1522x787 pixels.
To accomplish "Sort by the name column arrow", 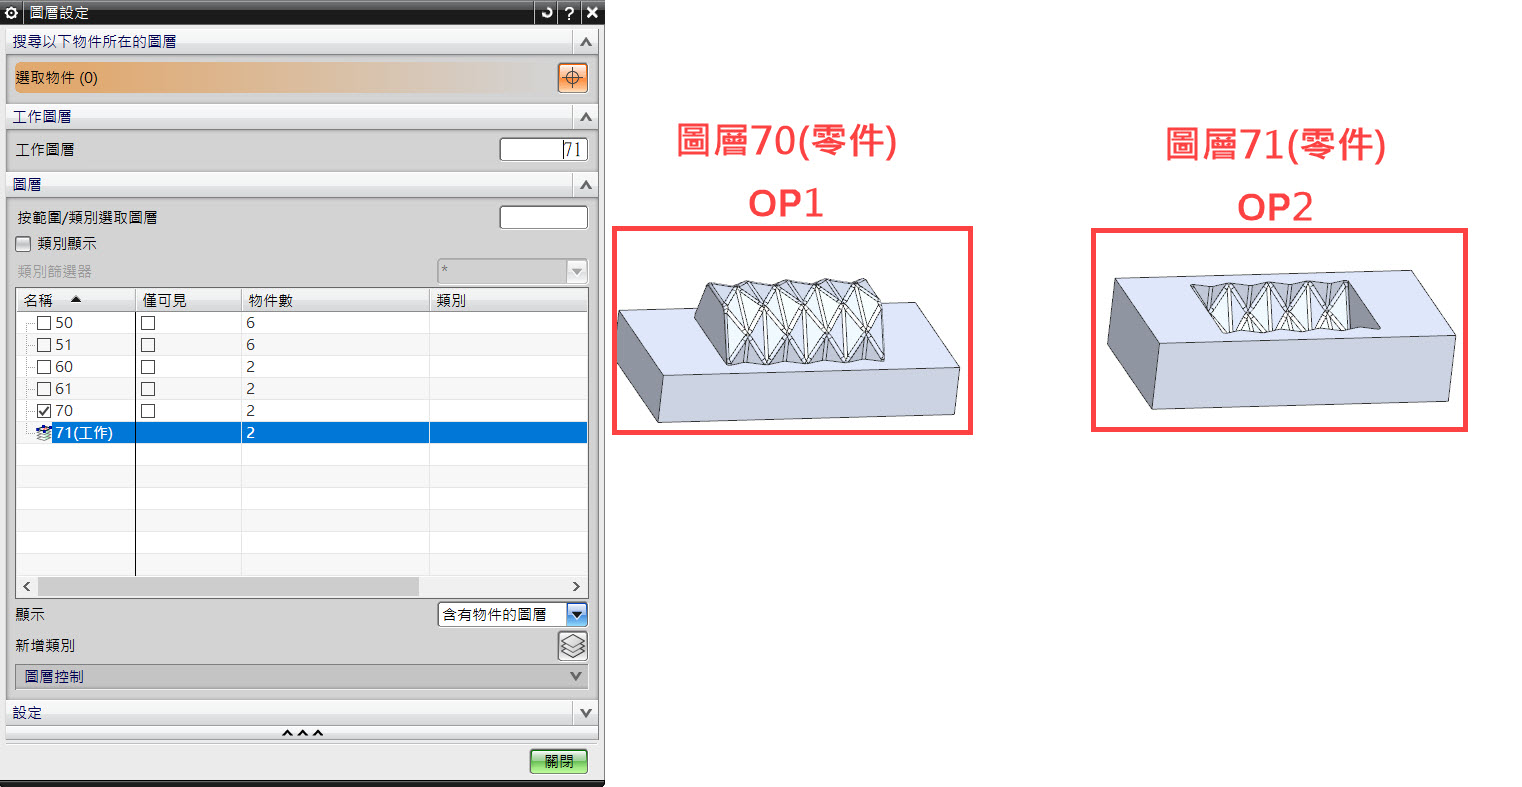I will (x=76, y=300).
